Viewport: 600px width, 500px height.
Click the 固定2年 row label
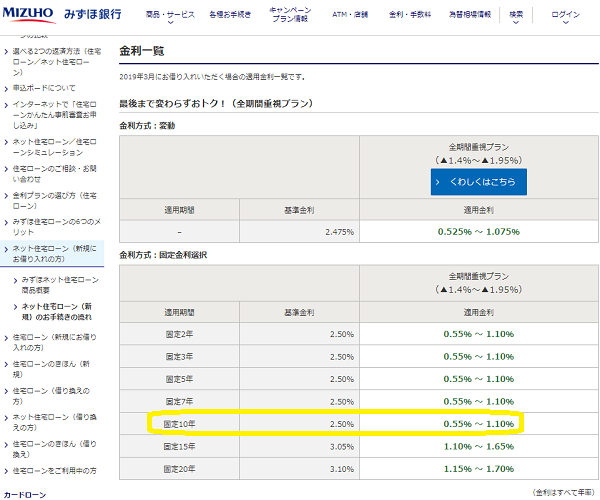tap(179, 334)
